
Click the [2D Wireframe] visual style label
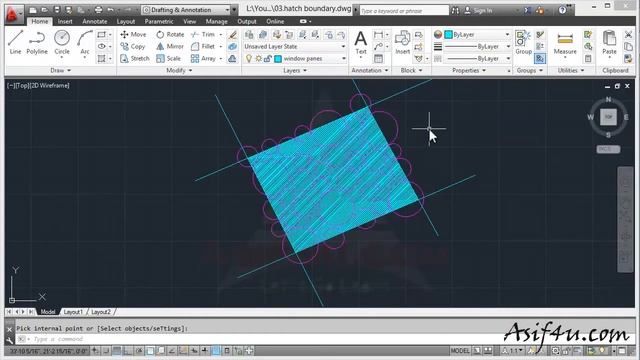tap(49, 85)
